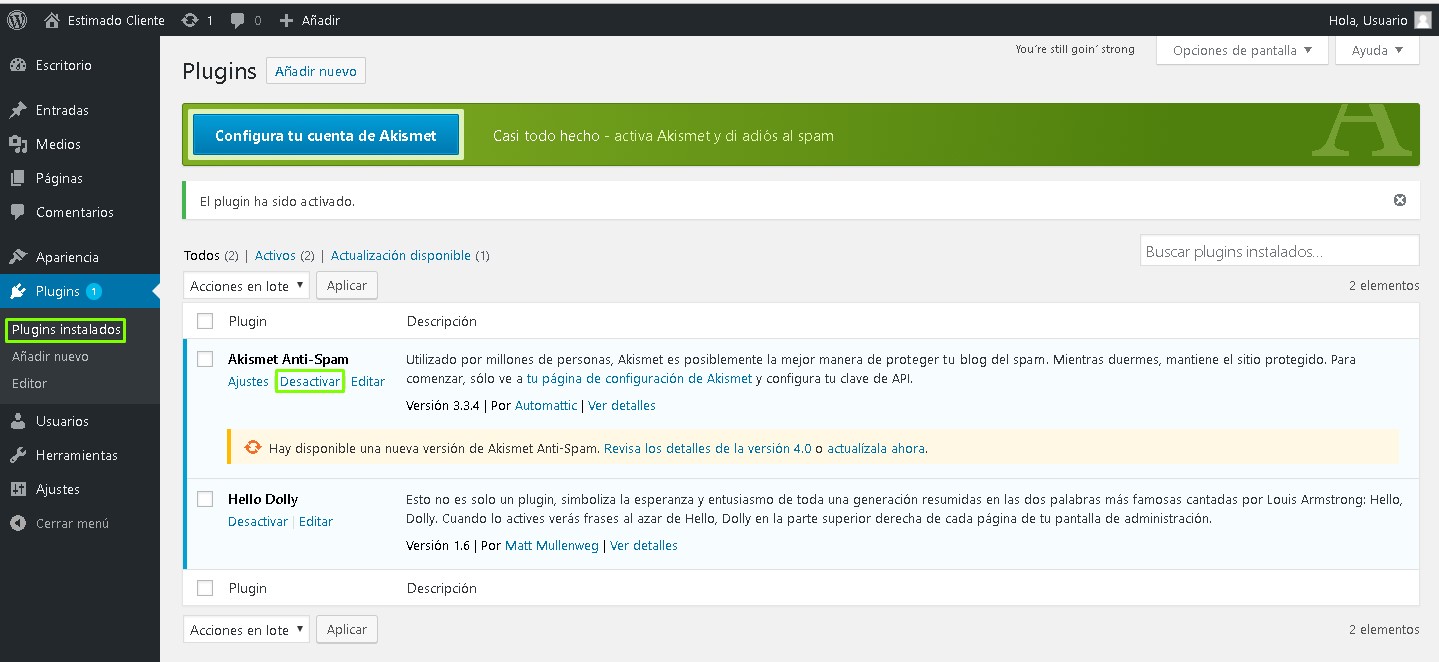1439x662 pixels.
Task: Click Editar link under Hello Dolly
Action: (x=316, y=521)
